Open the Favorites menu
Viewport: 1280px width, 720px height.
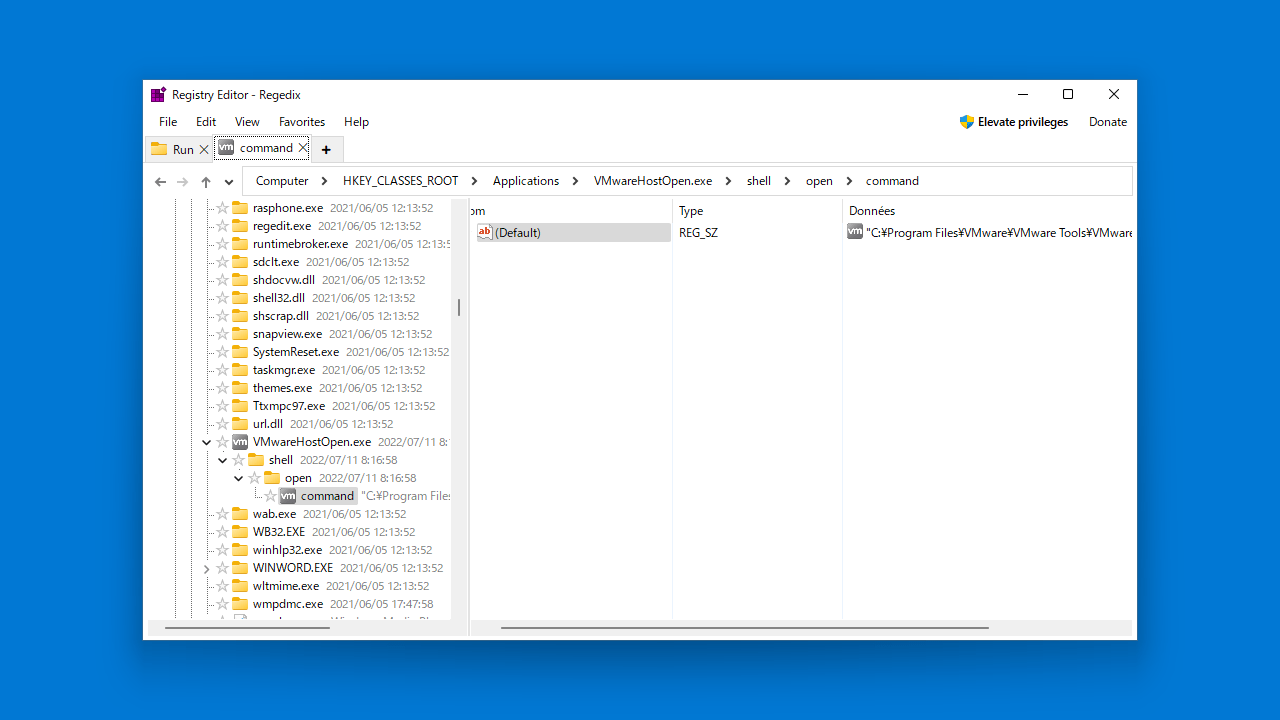302,122
